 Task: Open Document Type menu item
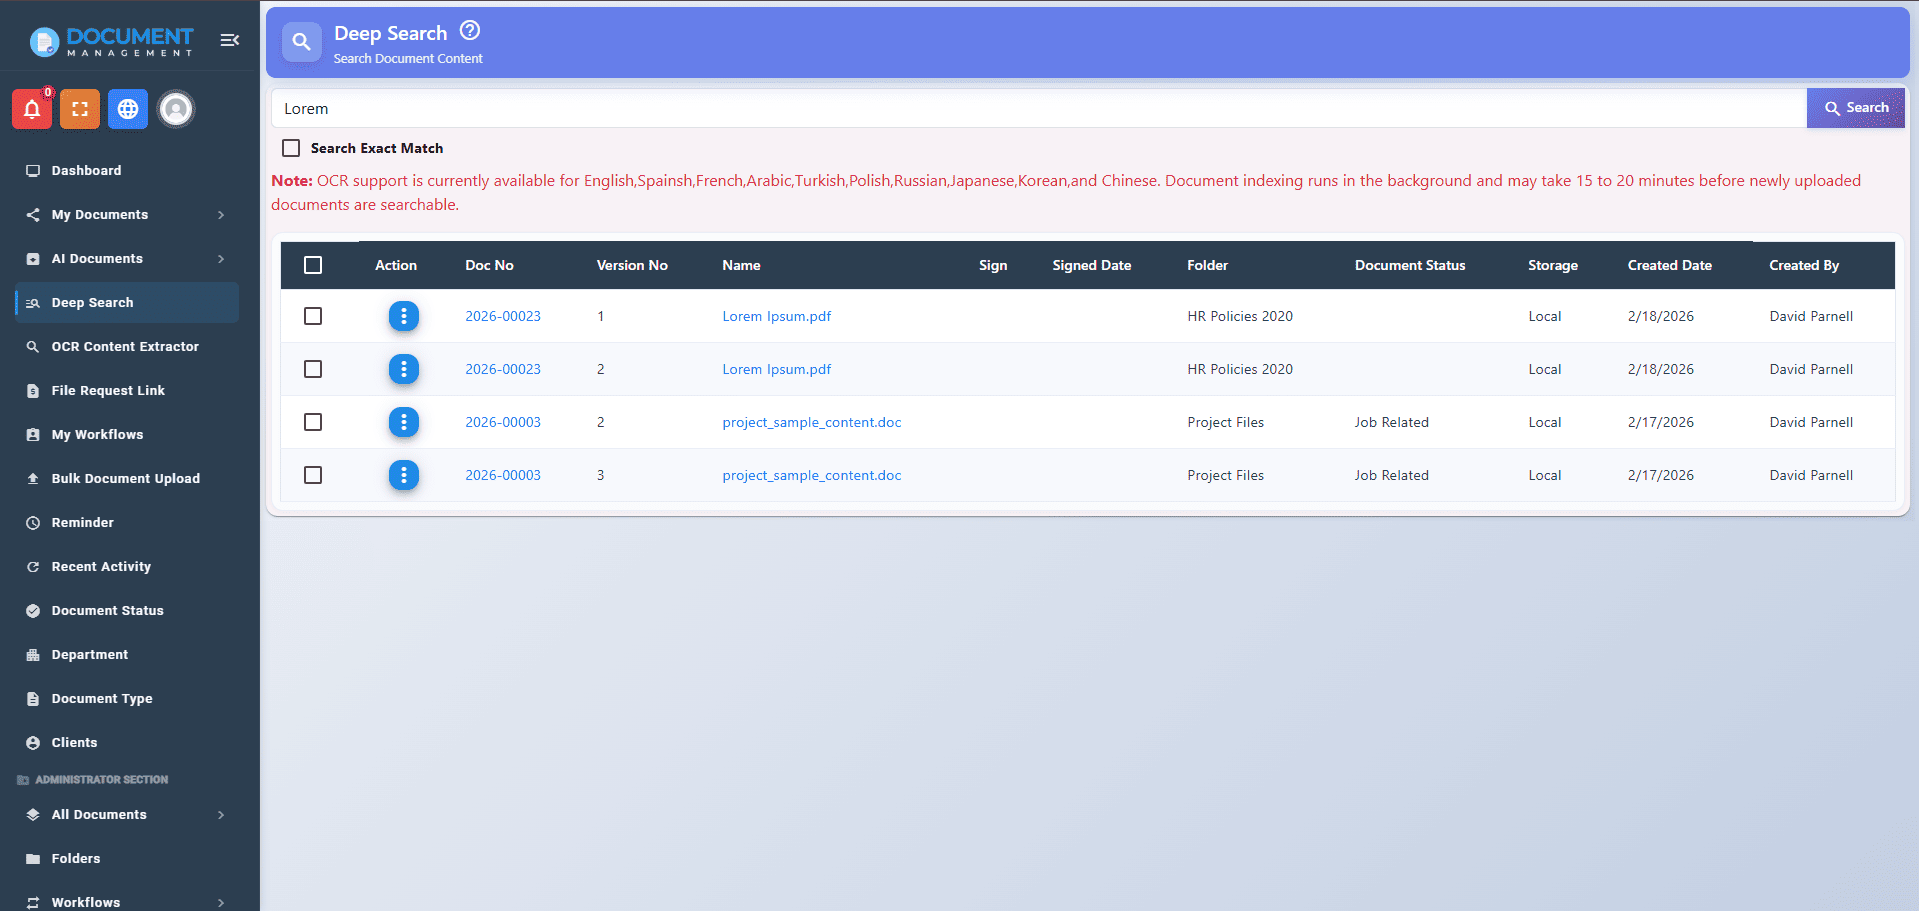(127, 699)
